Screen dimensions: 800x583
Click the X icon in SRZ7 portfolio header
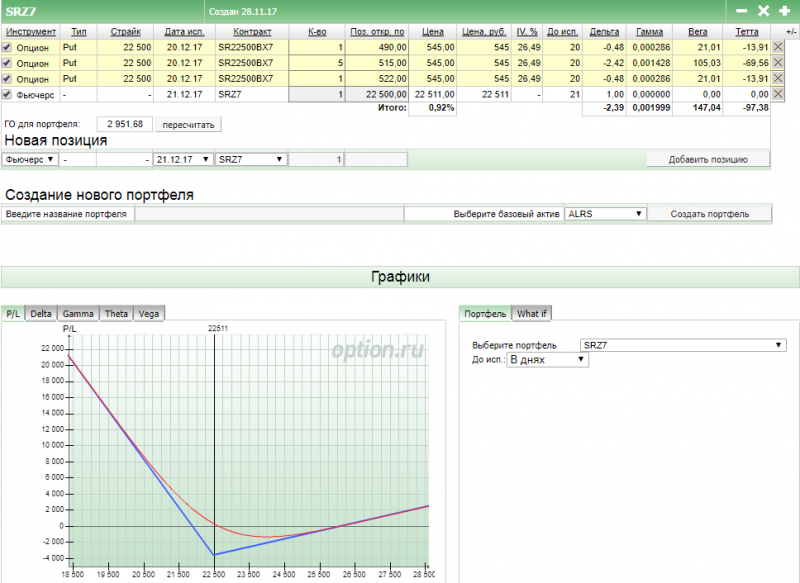pyautogui.click(x=763, y=11)
